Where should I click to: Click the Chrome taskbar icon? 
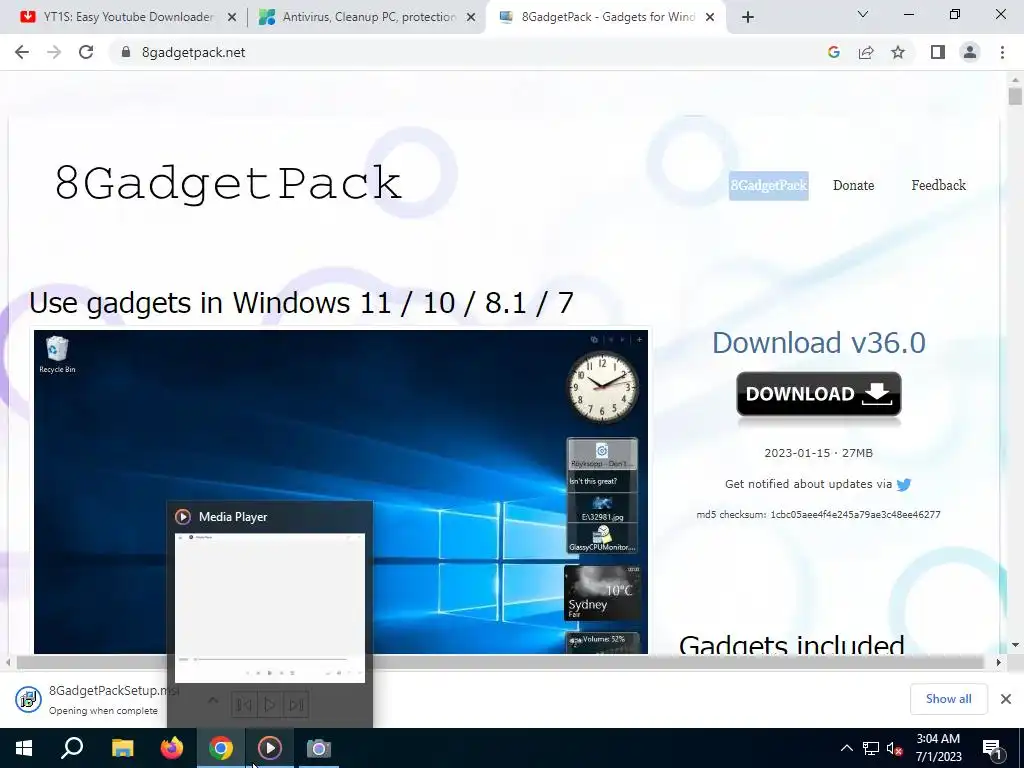pos(221,748)
